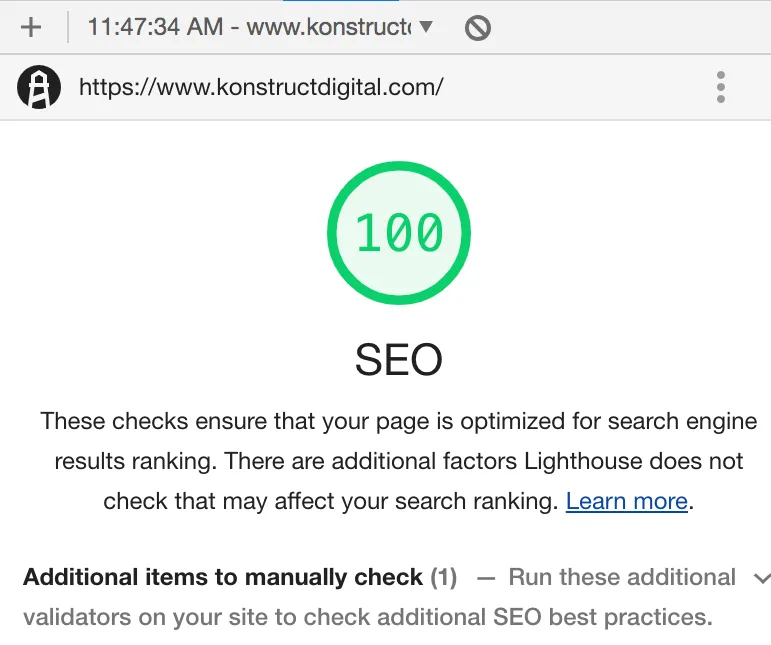Open the three-dot tools menu
The image size is (771, 645).
[720, 87]
